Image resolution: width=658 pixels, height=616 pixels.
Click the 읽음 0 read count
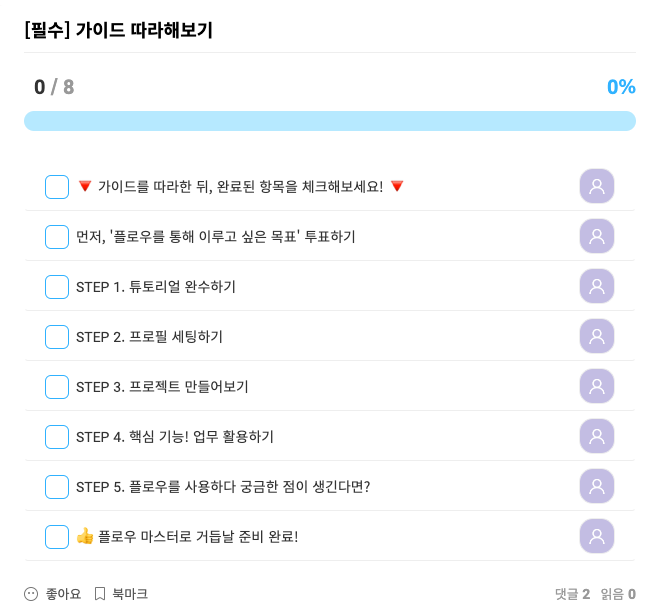(x=618, y=594)
